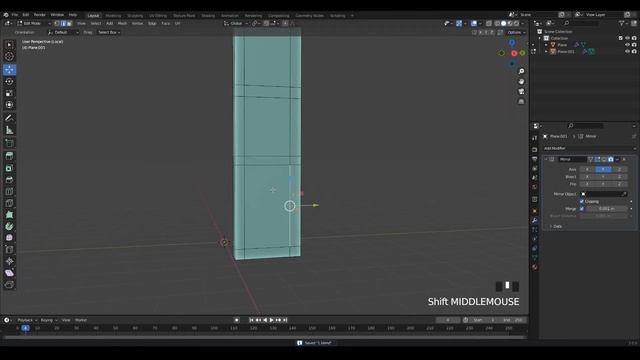Select the Measure tool

pos(9,130)
